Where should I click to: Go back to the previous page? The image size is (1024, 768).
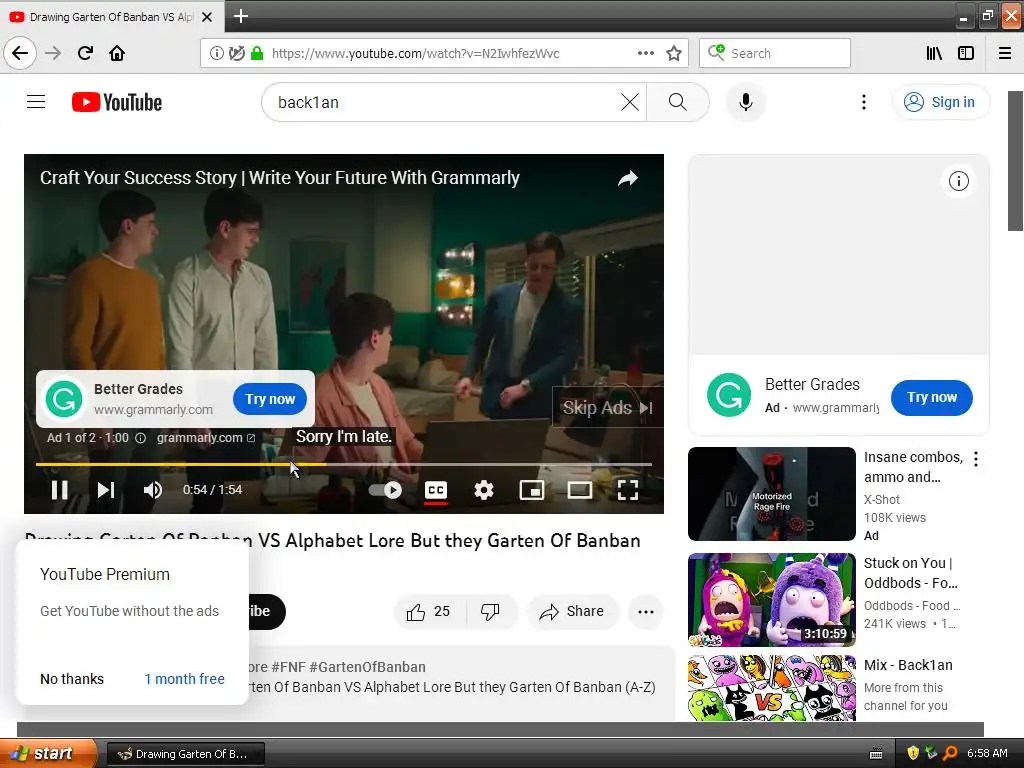coord(20,53)
